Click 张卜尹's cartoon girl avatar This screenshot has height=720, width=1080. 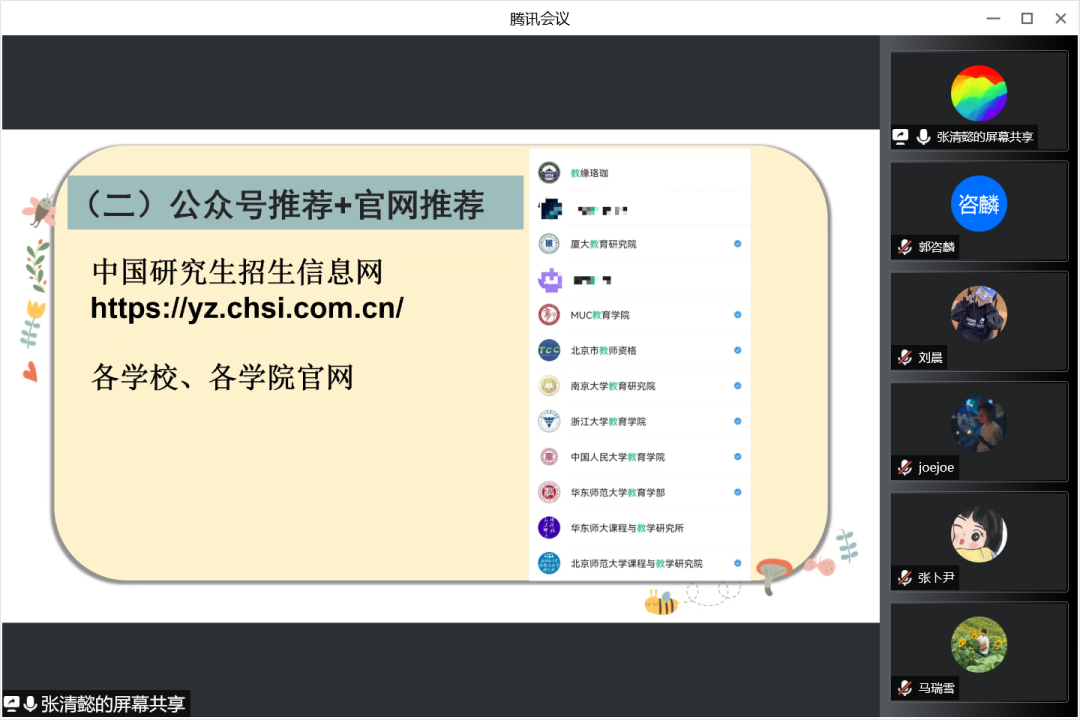pos(978,533)
